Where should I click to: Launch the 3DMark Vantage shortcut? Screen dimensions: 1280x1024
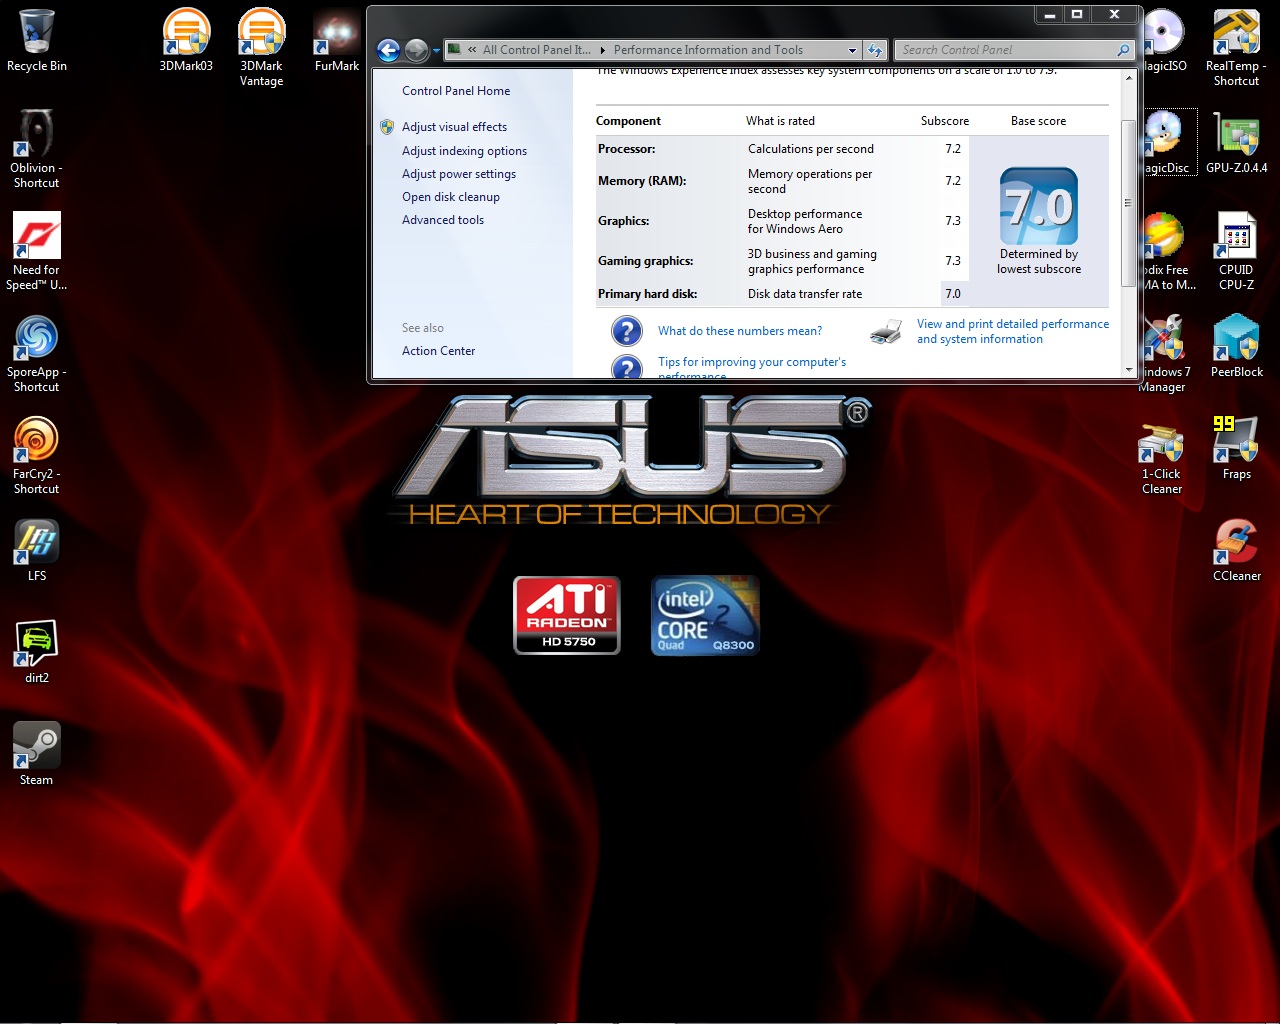261,46
